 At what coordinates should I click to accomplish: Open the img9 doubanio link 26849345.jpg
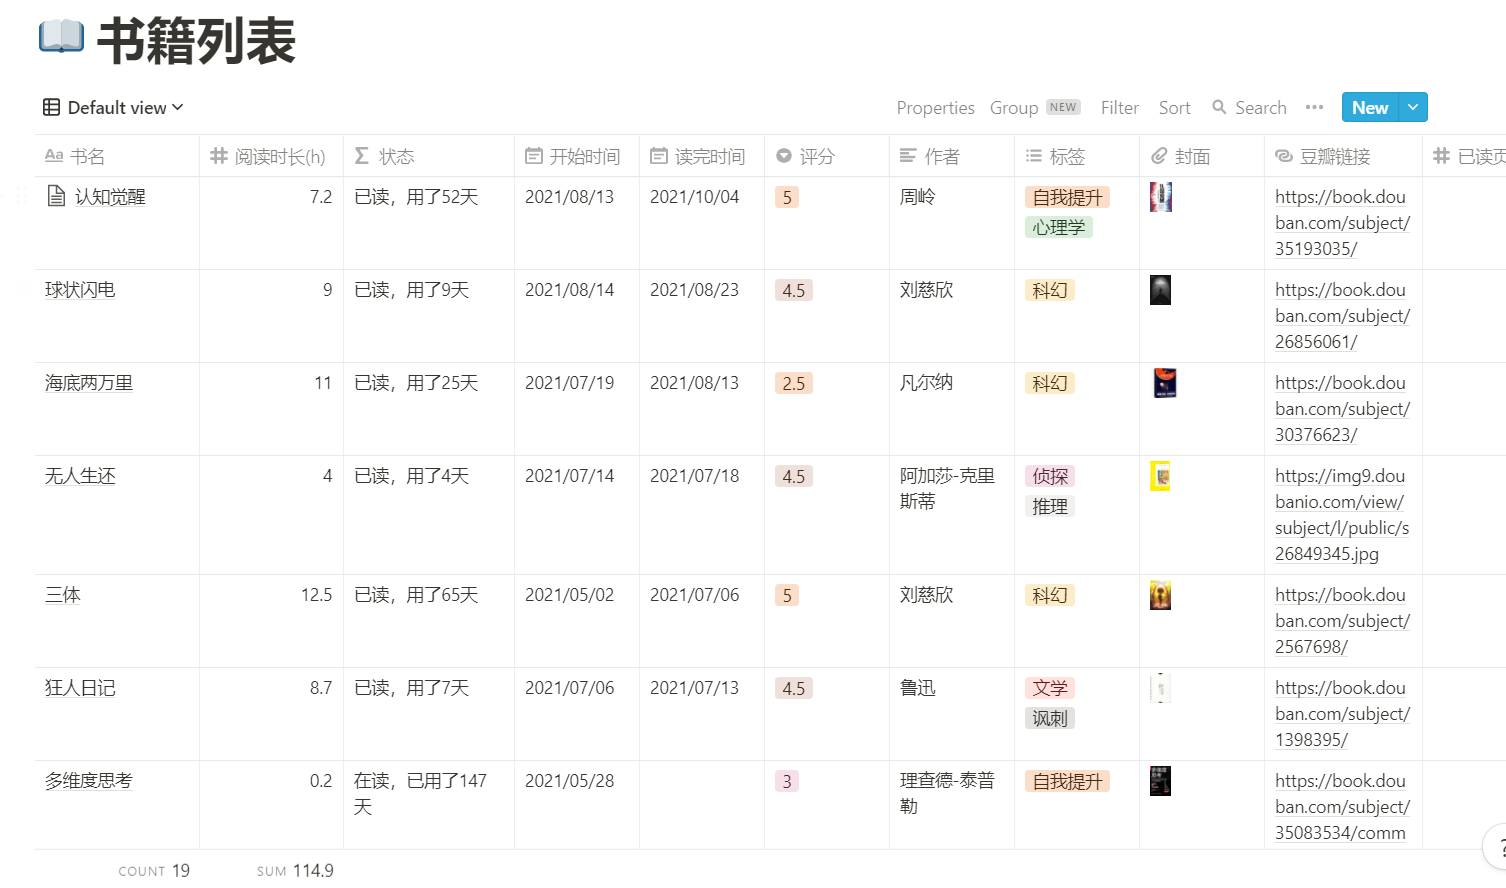(1342, 515)
